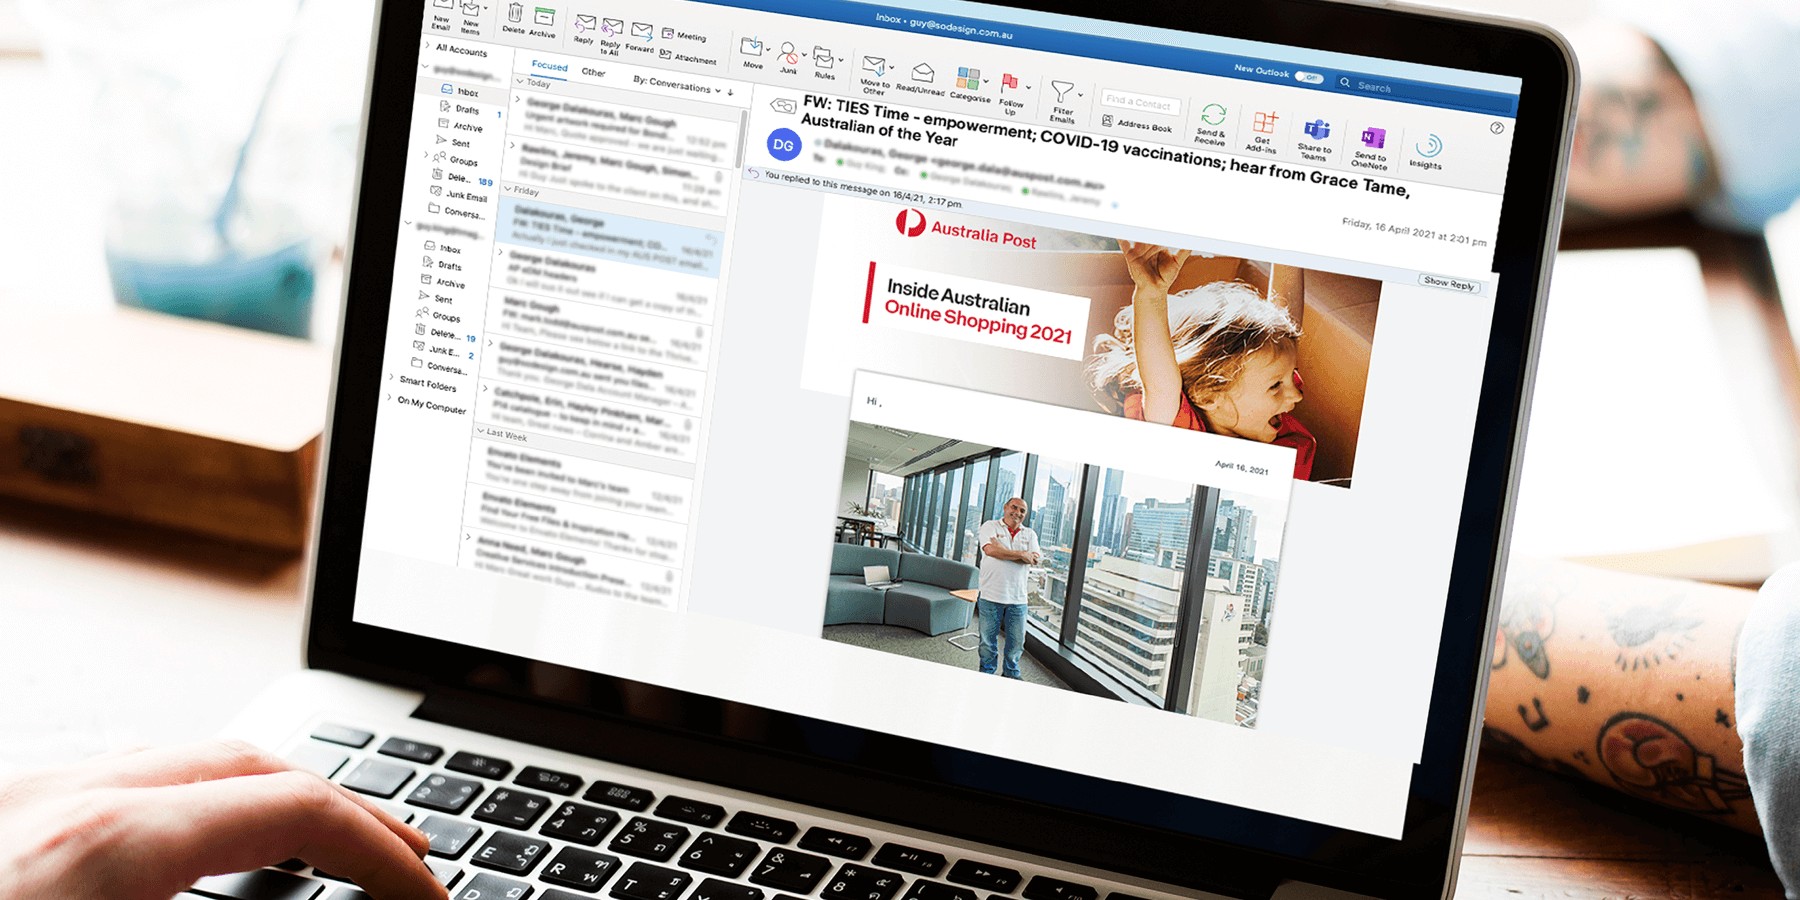Delete the message using Delete icon
The image size is (1800, 900).
coord(514,14)
